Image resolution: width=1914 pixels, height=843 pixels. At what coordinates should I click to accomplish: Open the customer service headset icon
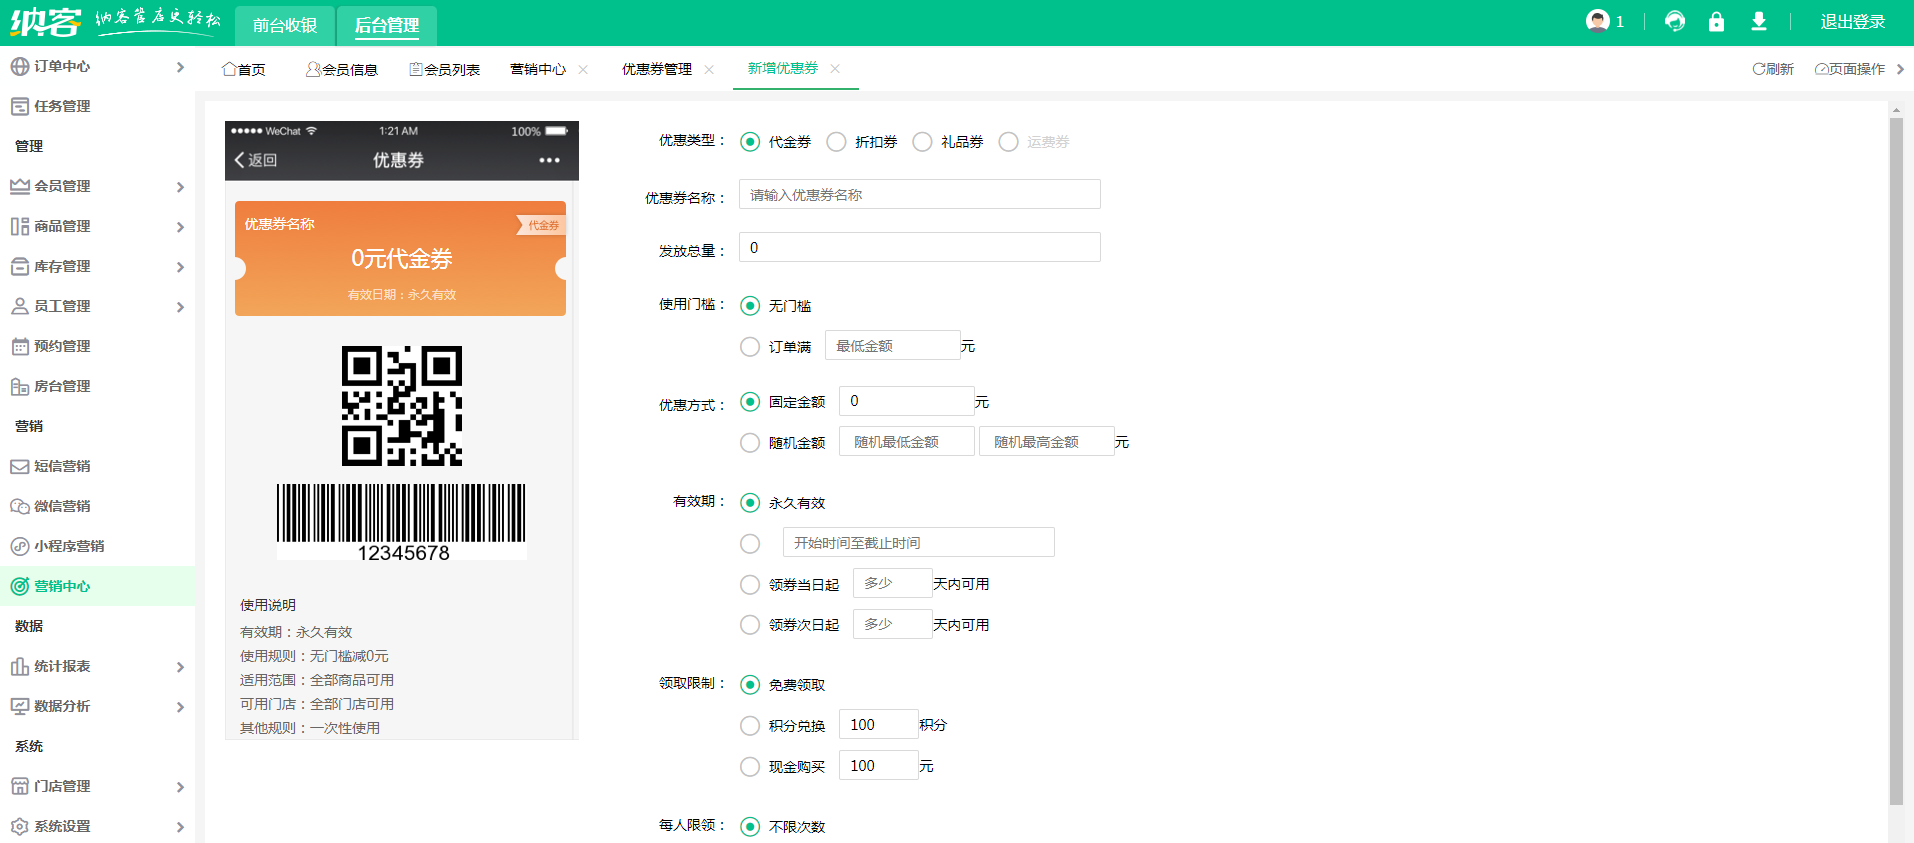point(1675,21)
